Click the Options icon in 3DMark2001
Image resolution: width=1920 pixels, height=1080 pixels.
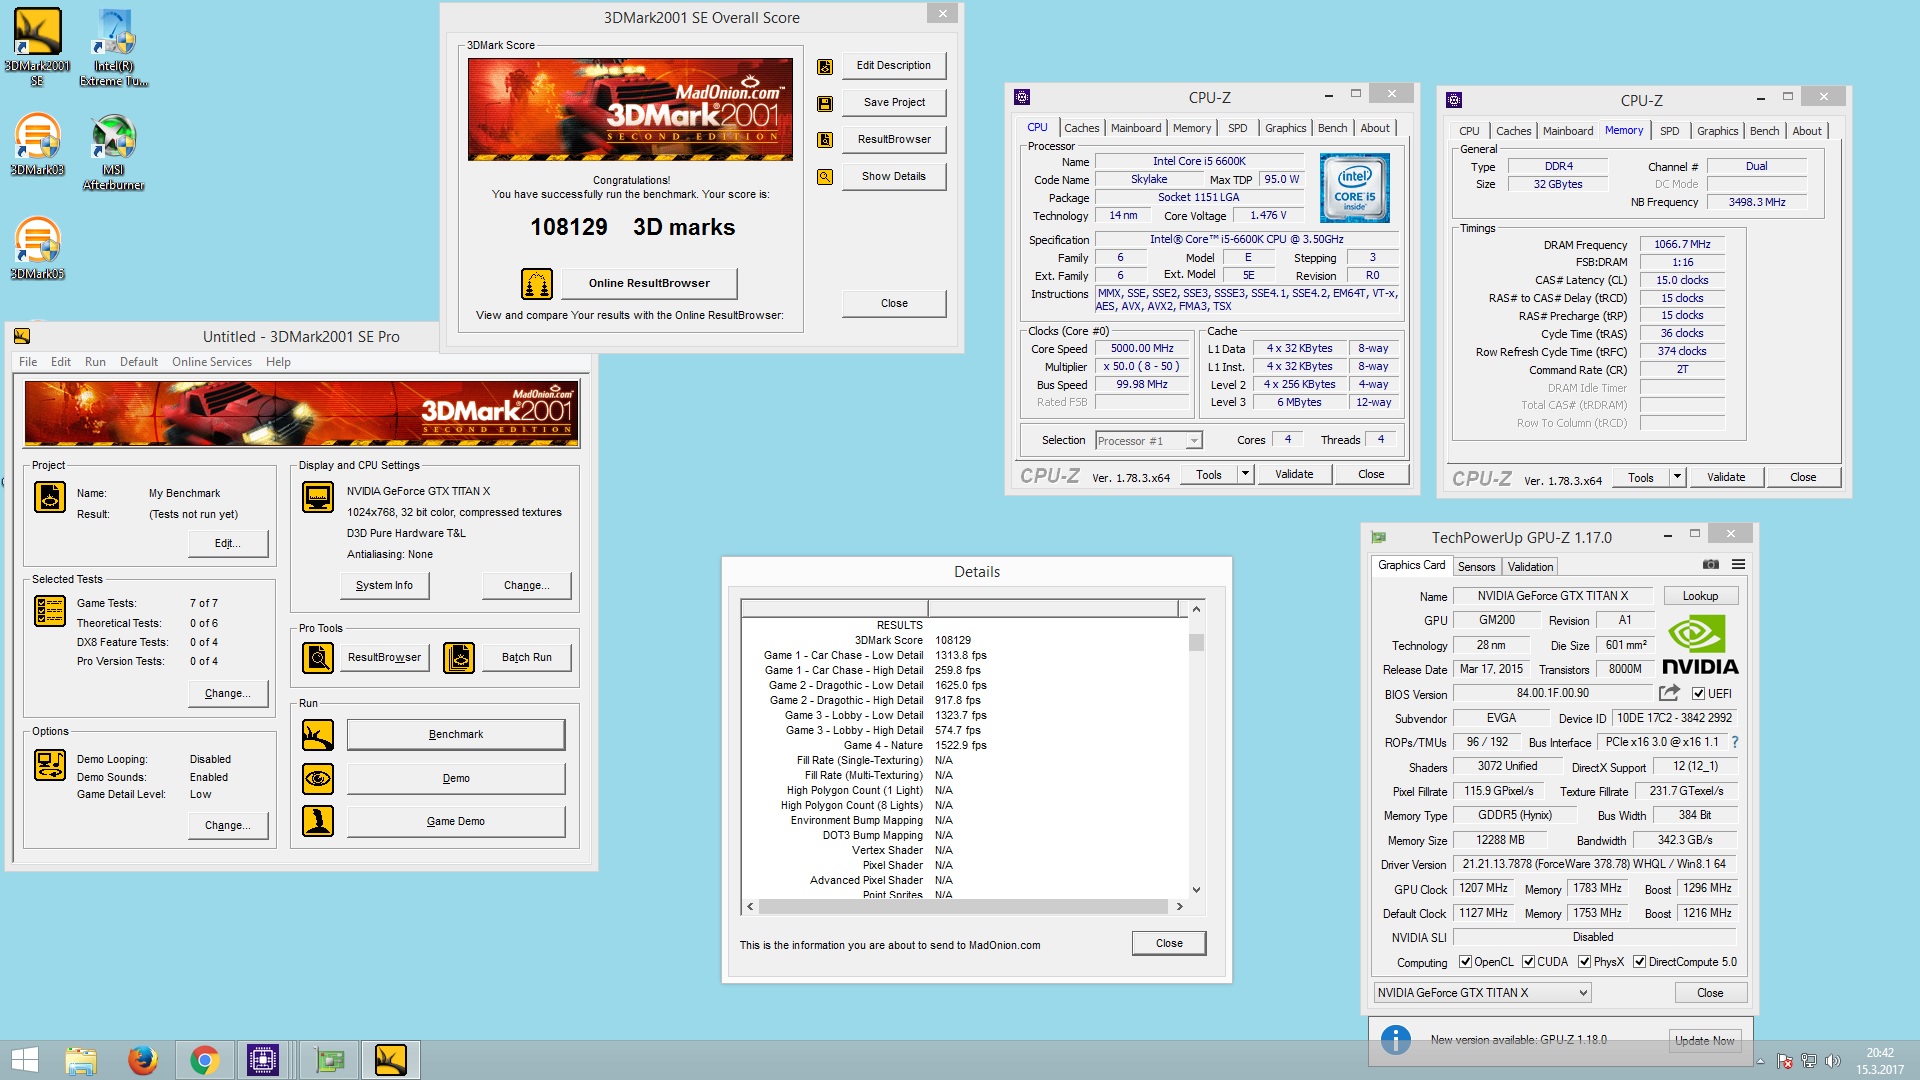click(x=50, y=765)
